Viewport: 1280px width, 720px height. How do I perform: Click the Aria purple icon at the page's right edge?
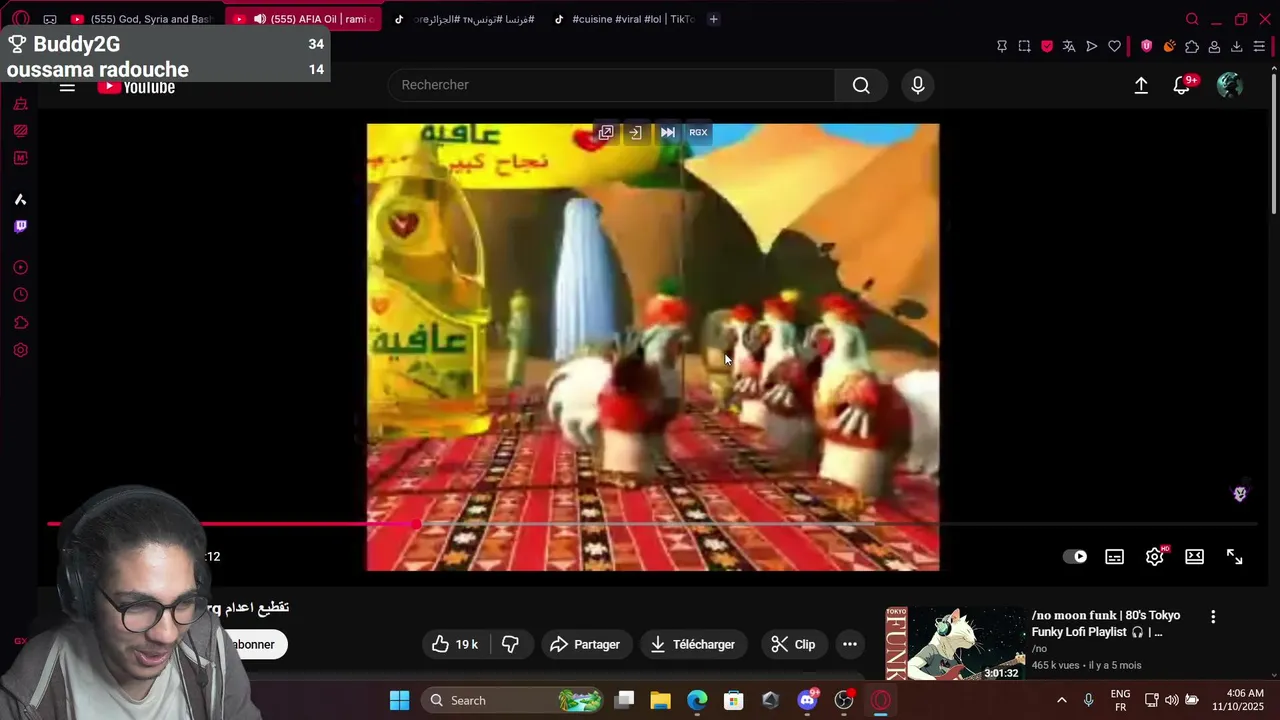click(1240, 494)
